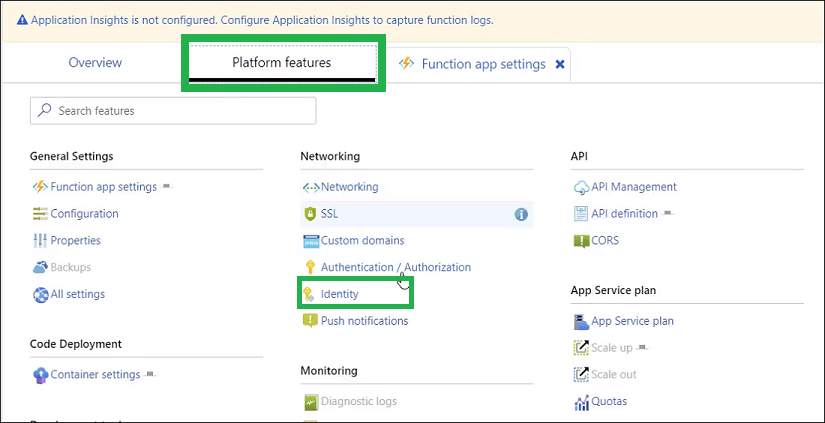This screenshot has height=423, width=825.
Task: Click the API section heading
Action: coord(579,156)
